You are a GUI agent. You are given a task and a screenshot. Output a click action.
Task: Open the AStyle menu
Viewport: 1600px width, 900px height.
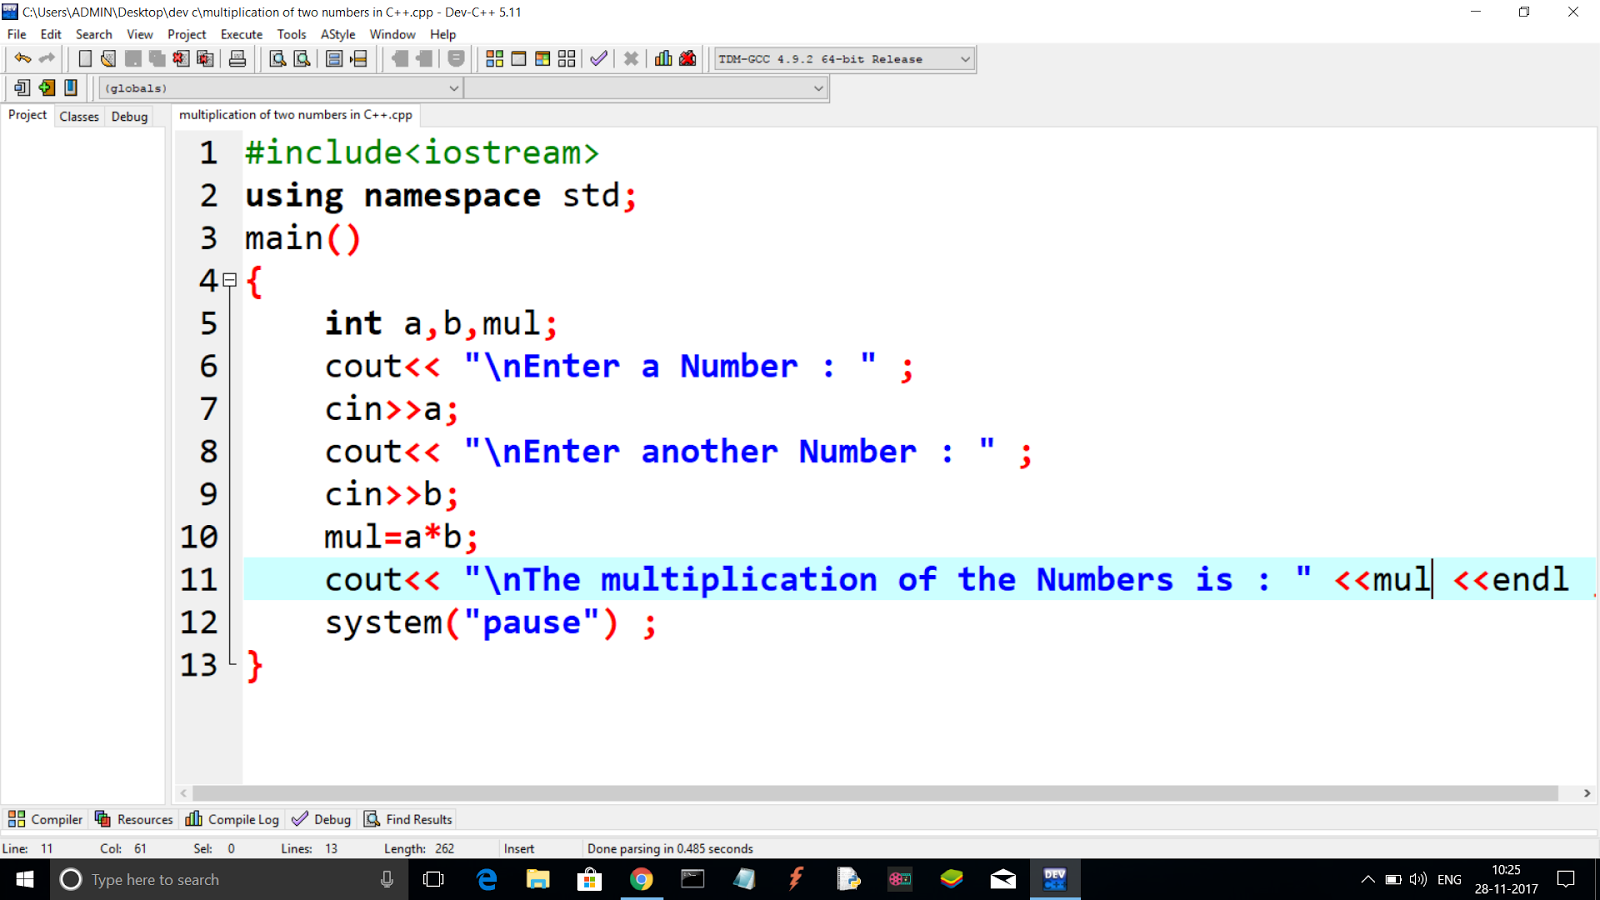[338, 33]
